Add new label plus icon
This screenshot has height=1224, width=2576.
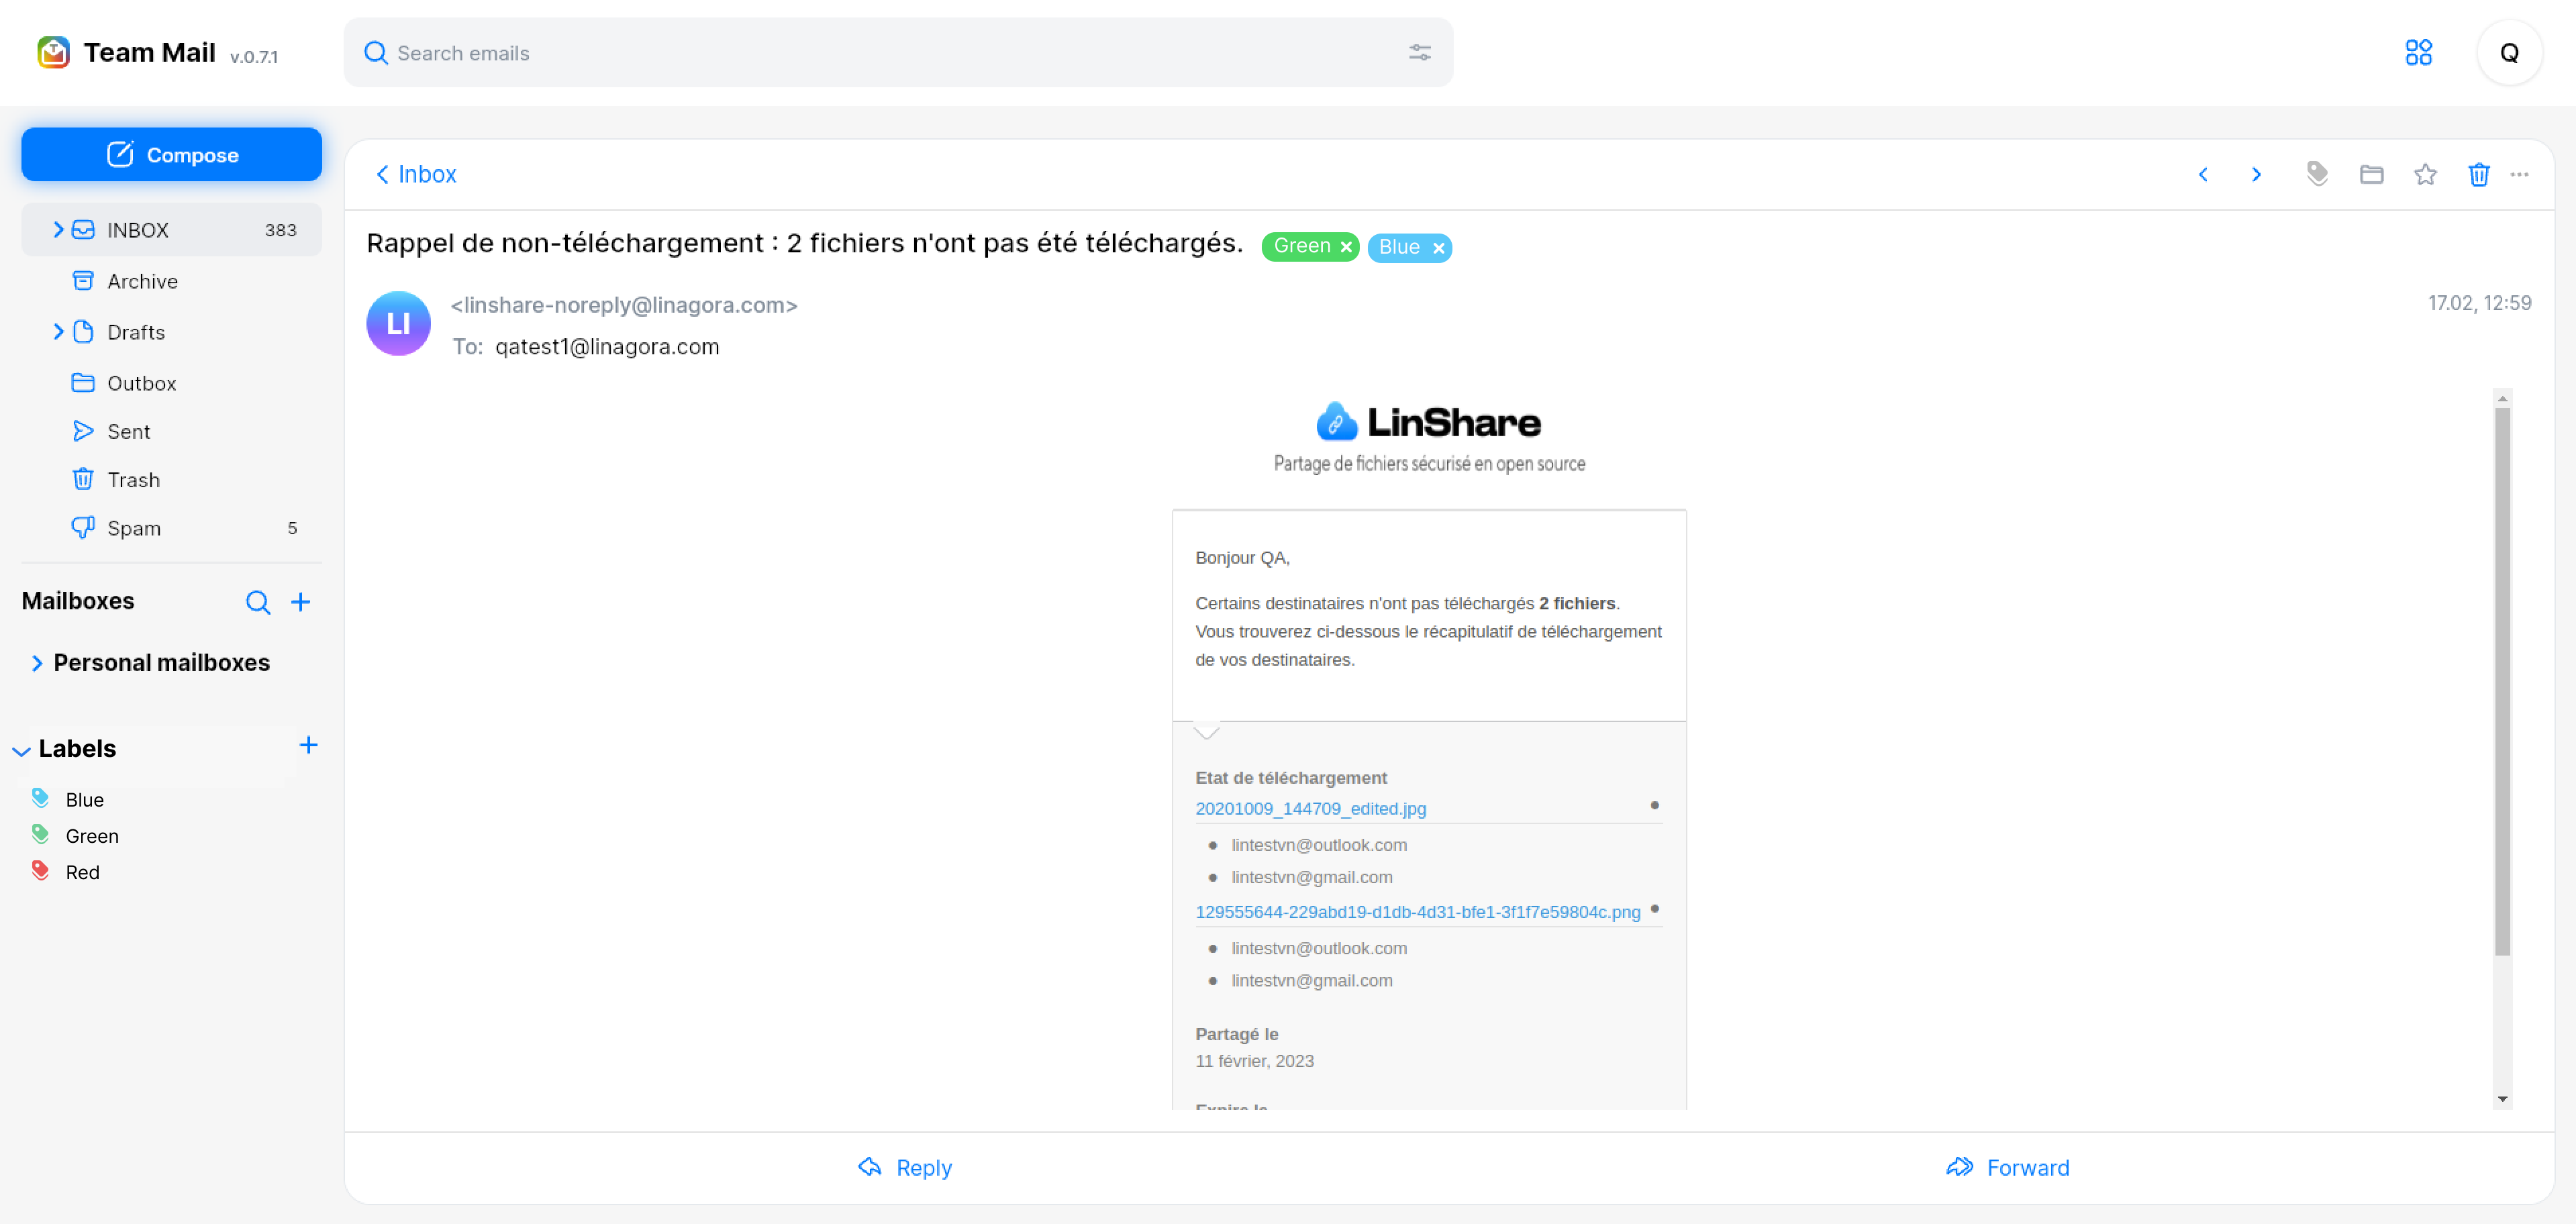308,745
